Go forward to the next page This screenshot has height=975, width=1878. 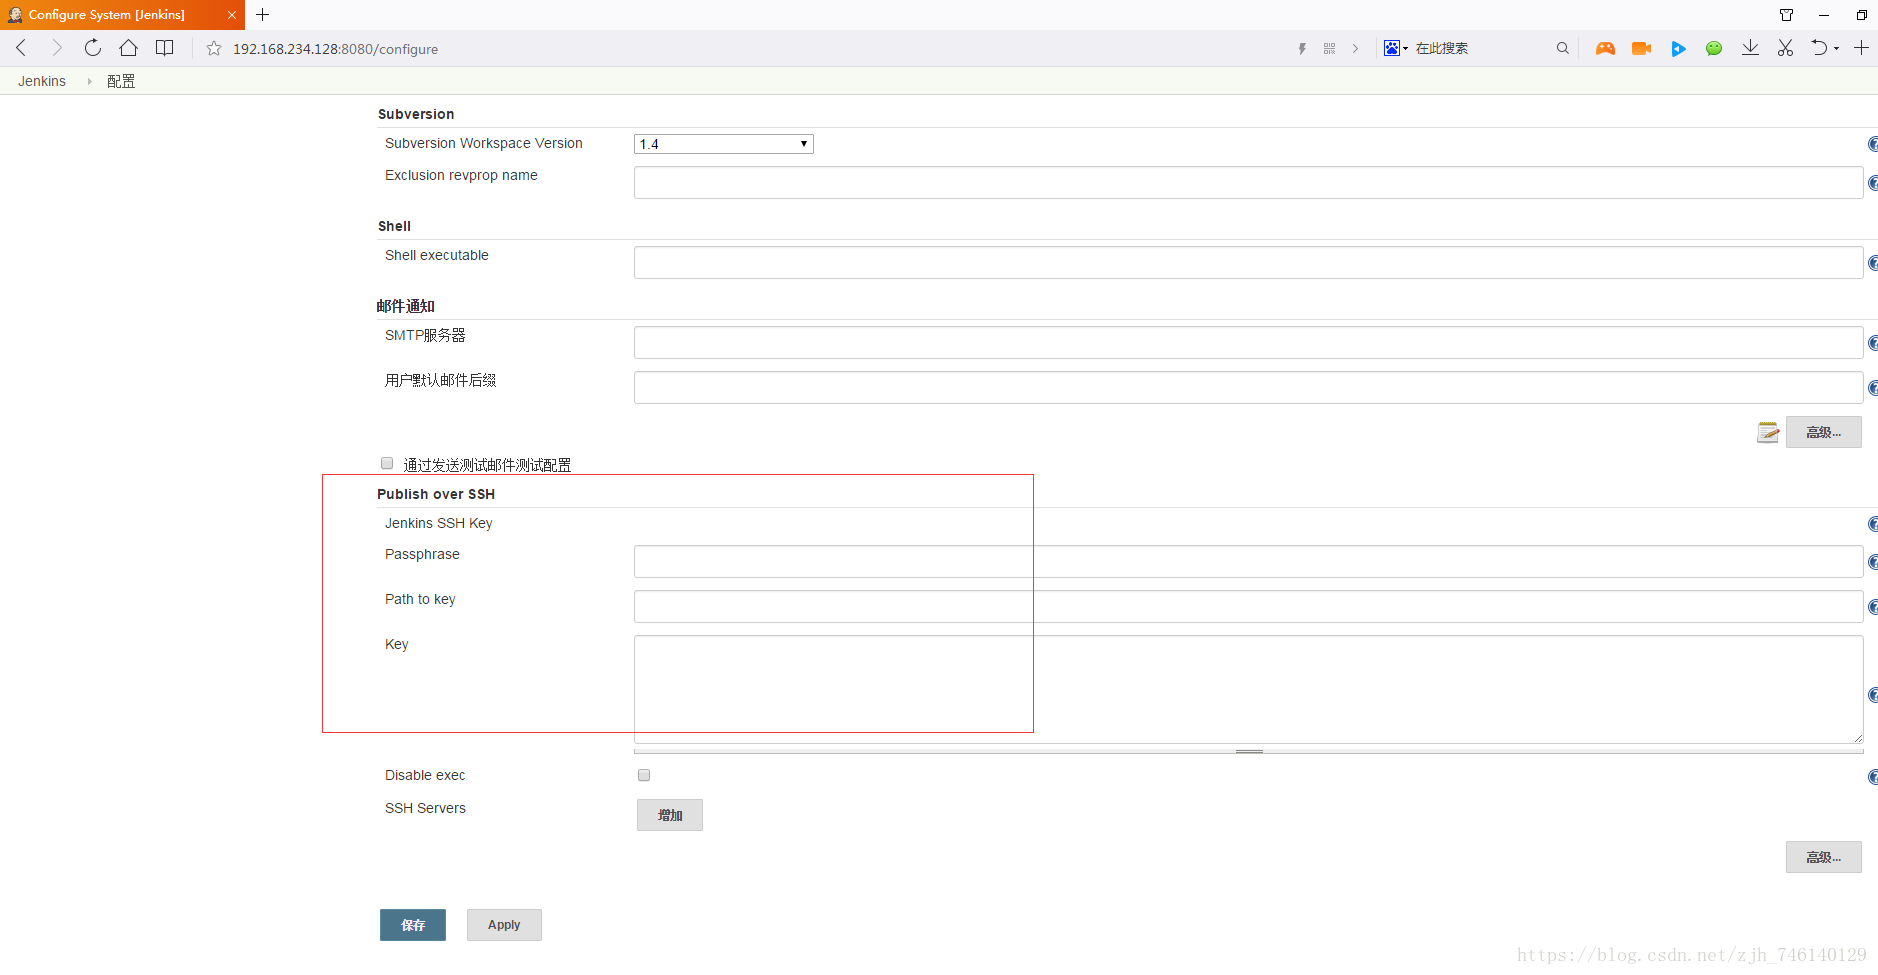coord(56,48)
